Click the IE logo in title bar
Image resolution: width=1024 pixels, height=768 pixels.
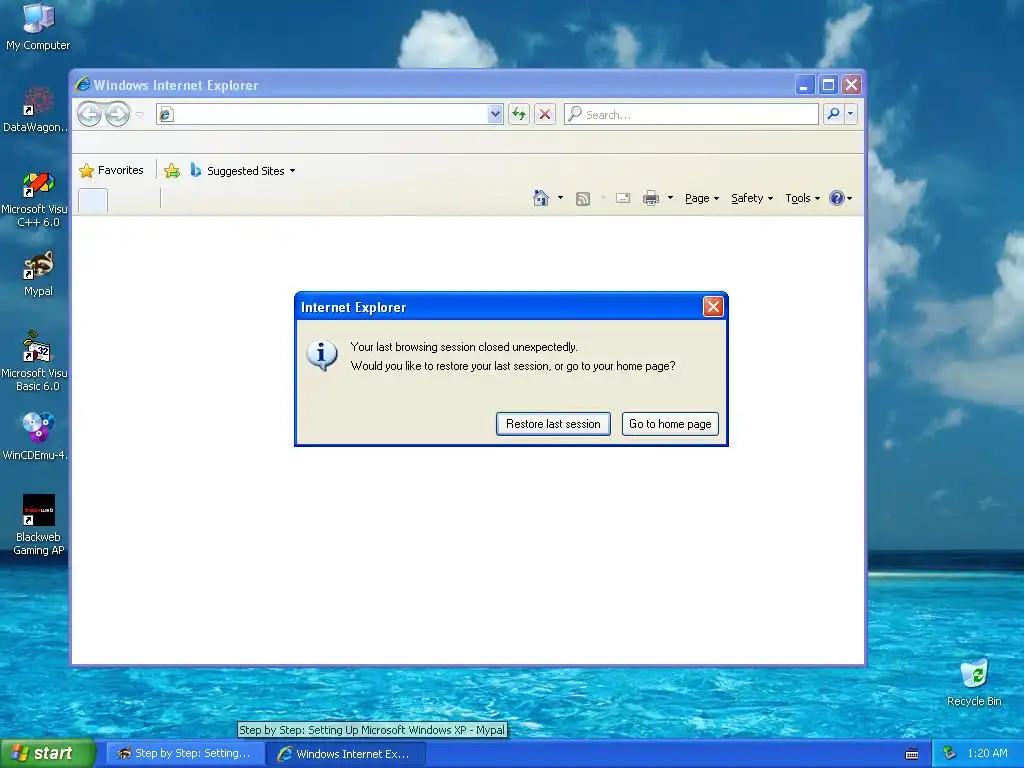[82, 85]
